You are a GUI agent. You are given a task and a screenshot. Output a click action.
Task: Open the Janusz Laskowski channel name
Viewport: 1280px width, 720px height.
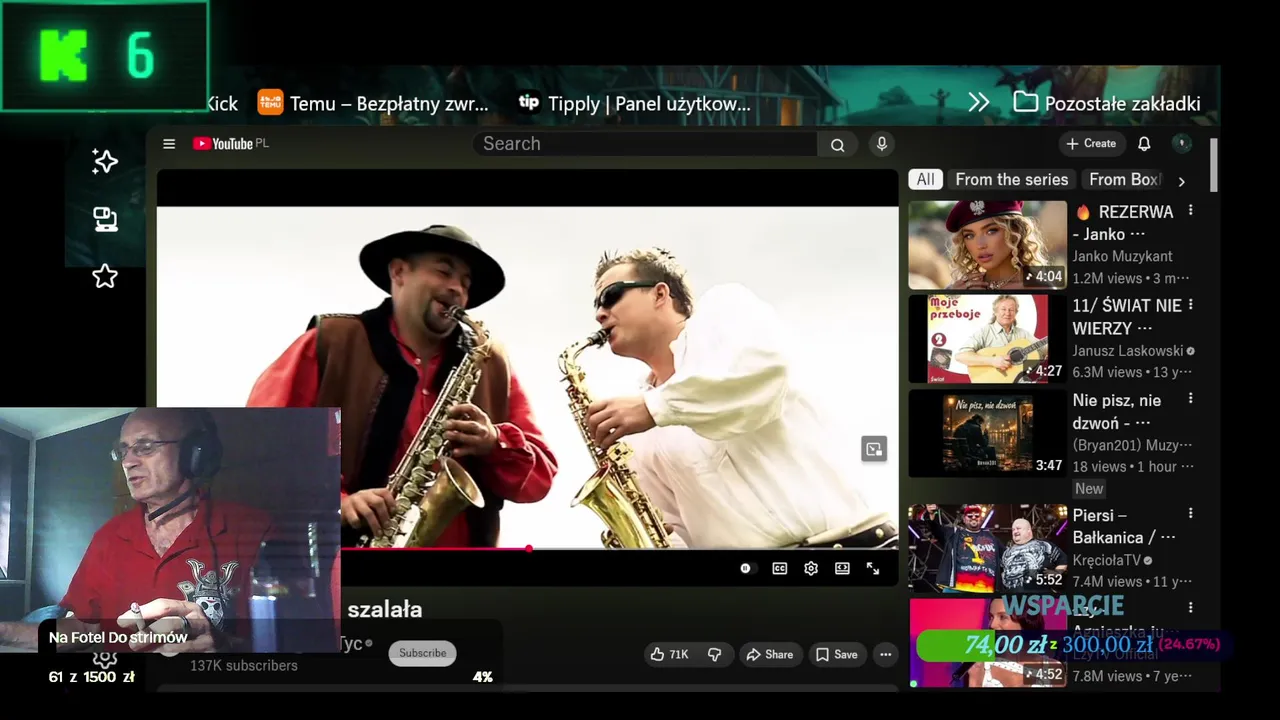[x=1128, y=351]
